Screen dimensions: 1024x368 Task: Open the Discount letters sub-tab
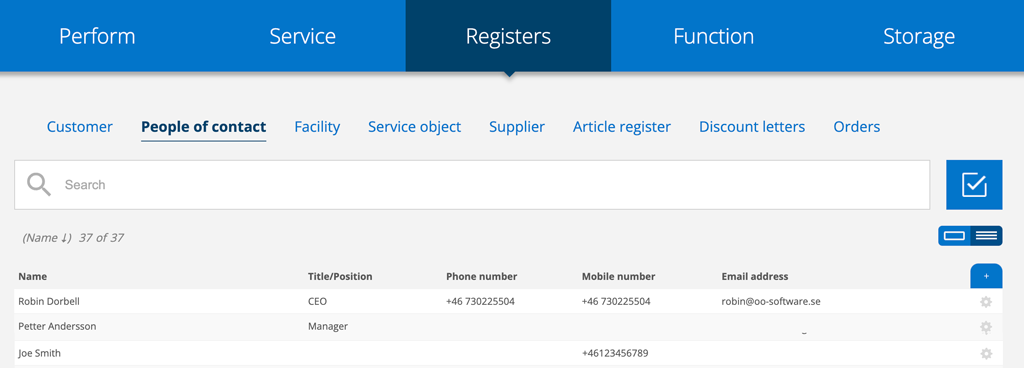[752, 127]
